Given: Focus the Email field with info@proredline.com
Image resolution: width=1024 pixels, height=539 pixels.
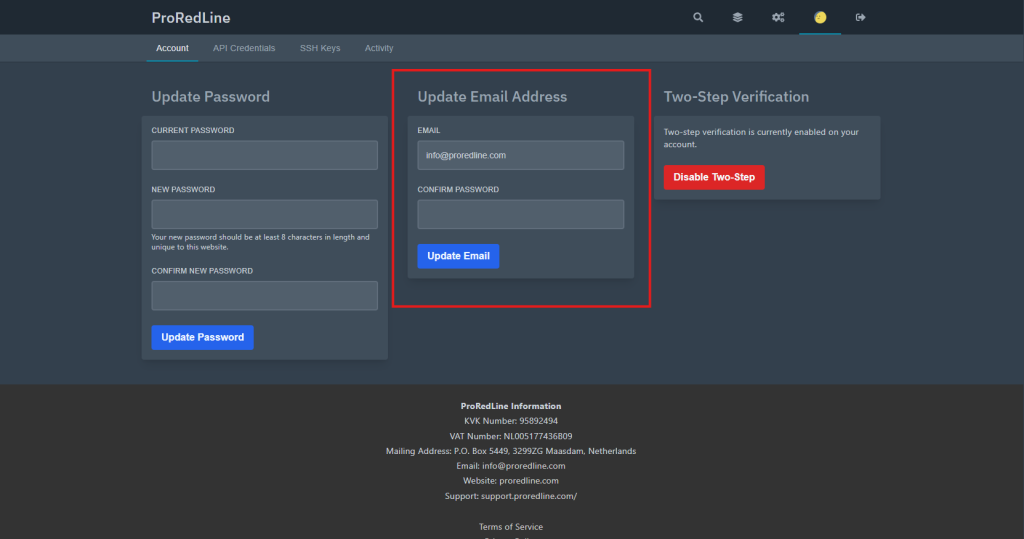Looking at the screenshot, I should pyautogui.click(x=520, y=155).
